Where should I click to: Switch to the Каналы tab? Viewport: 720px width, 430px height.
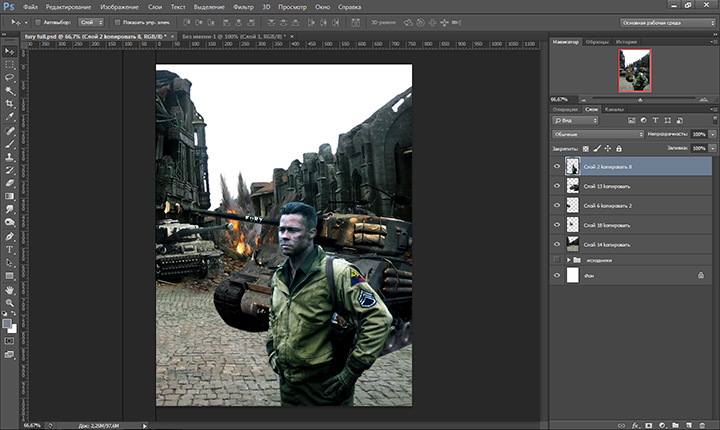pyautogui.click(x=616, y=108)
